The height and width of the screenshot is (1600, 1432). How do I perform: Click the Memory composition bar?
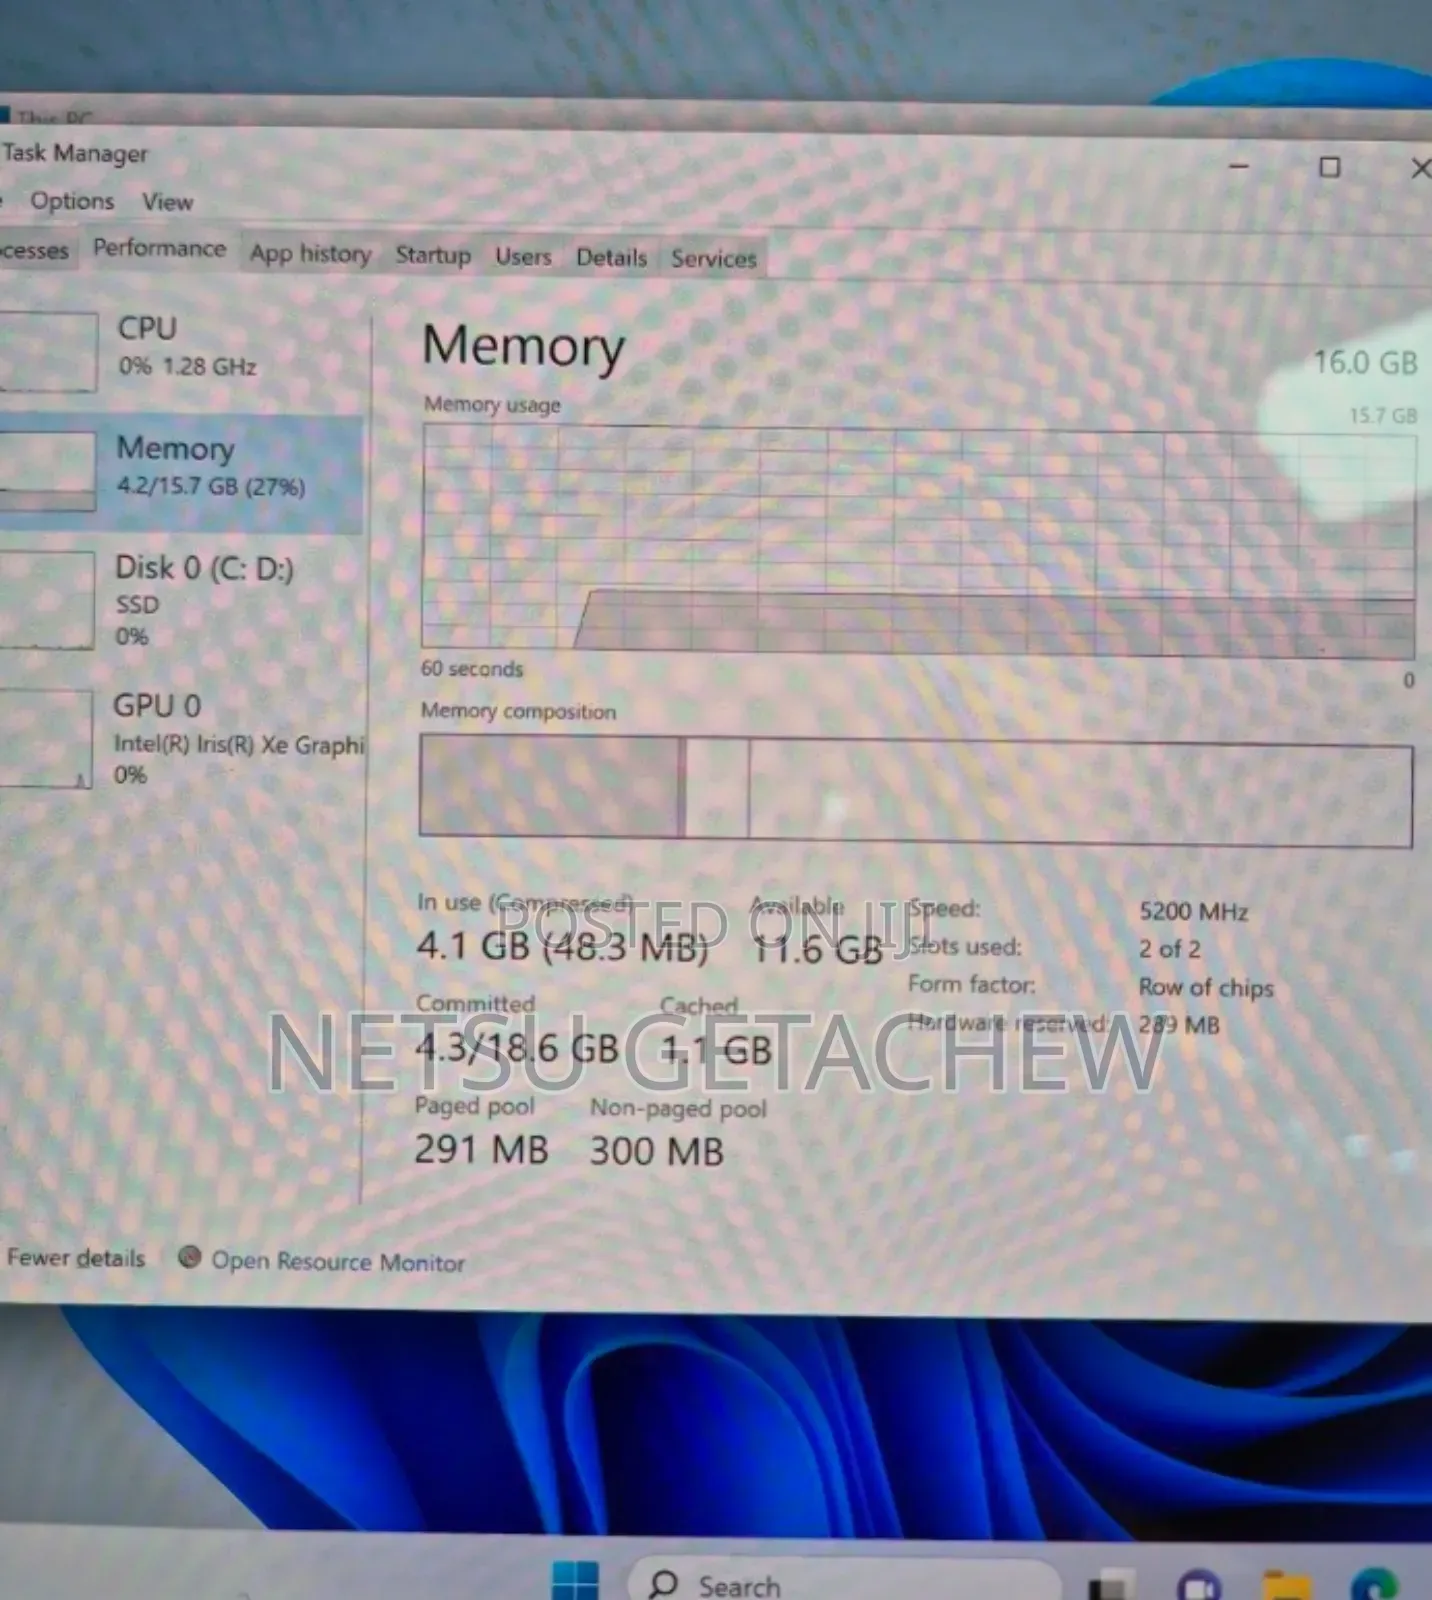916,790
